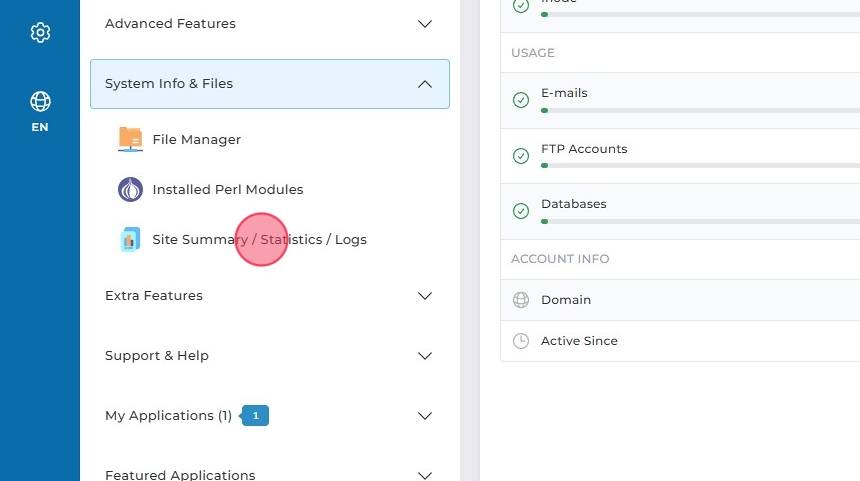The width and height of the screenshot is (860, 481).
Task: Click the E-mails green check icon
Action: [520, 100]
